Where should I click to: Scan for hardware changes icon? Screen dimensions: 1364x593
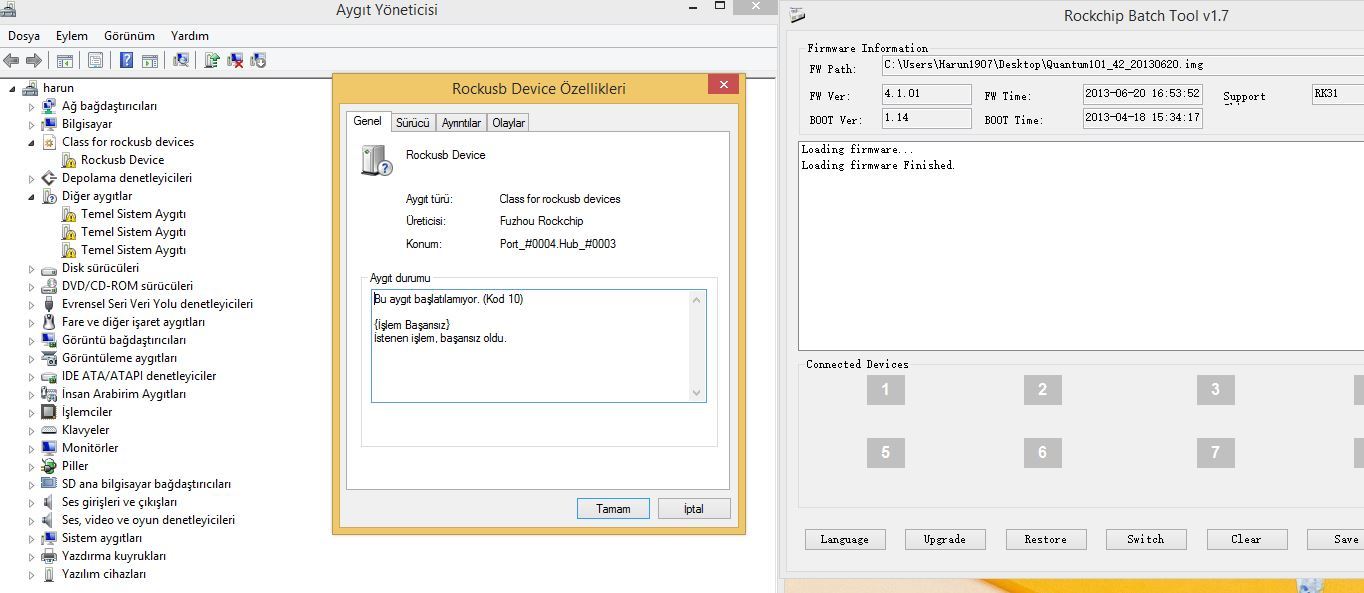[181, 61]
